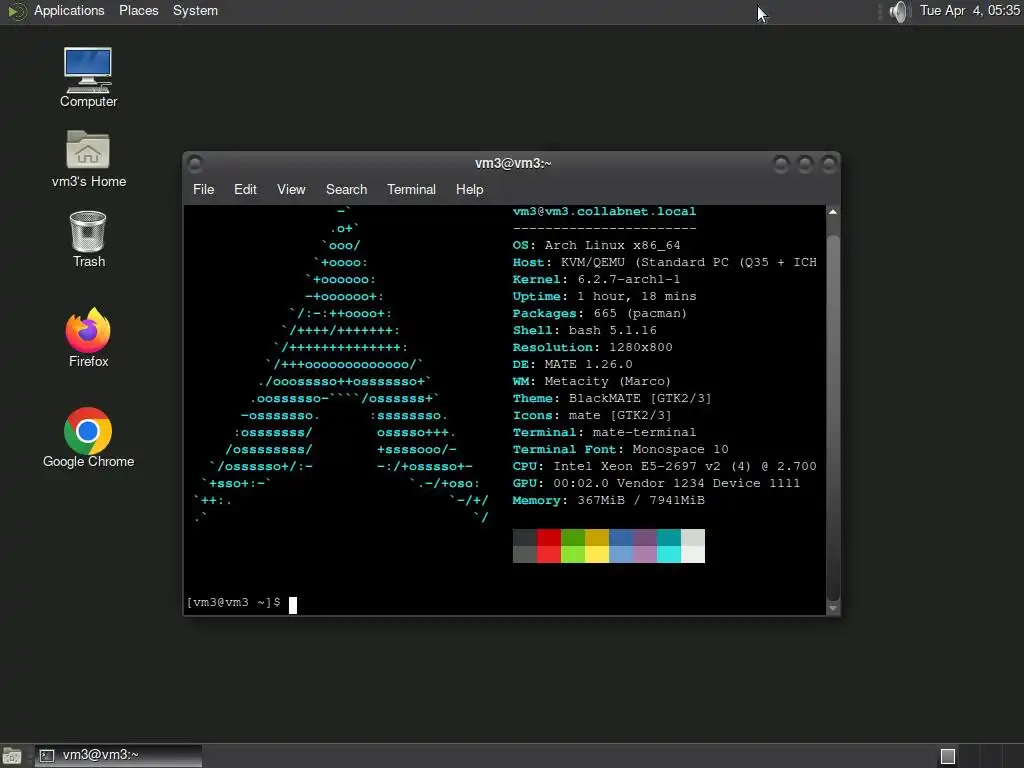
Task: Open the System menu
Action: coord(195,10)
